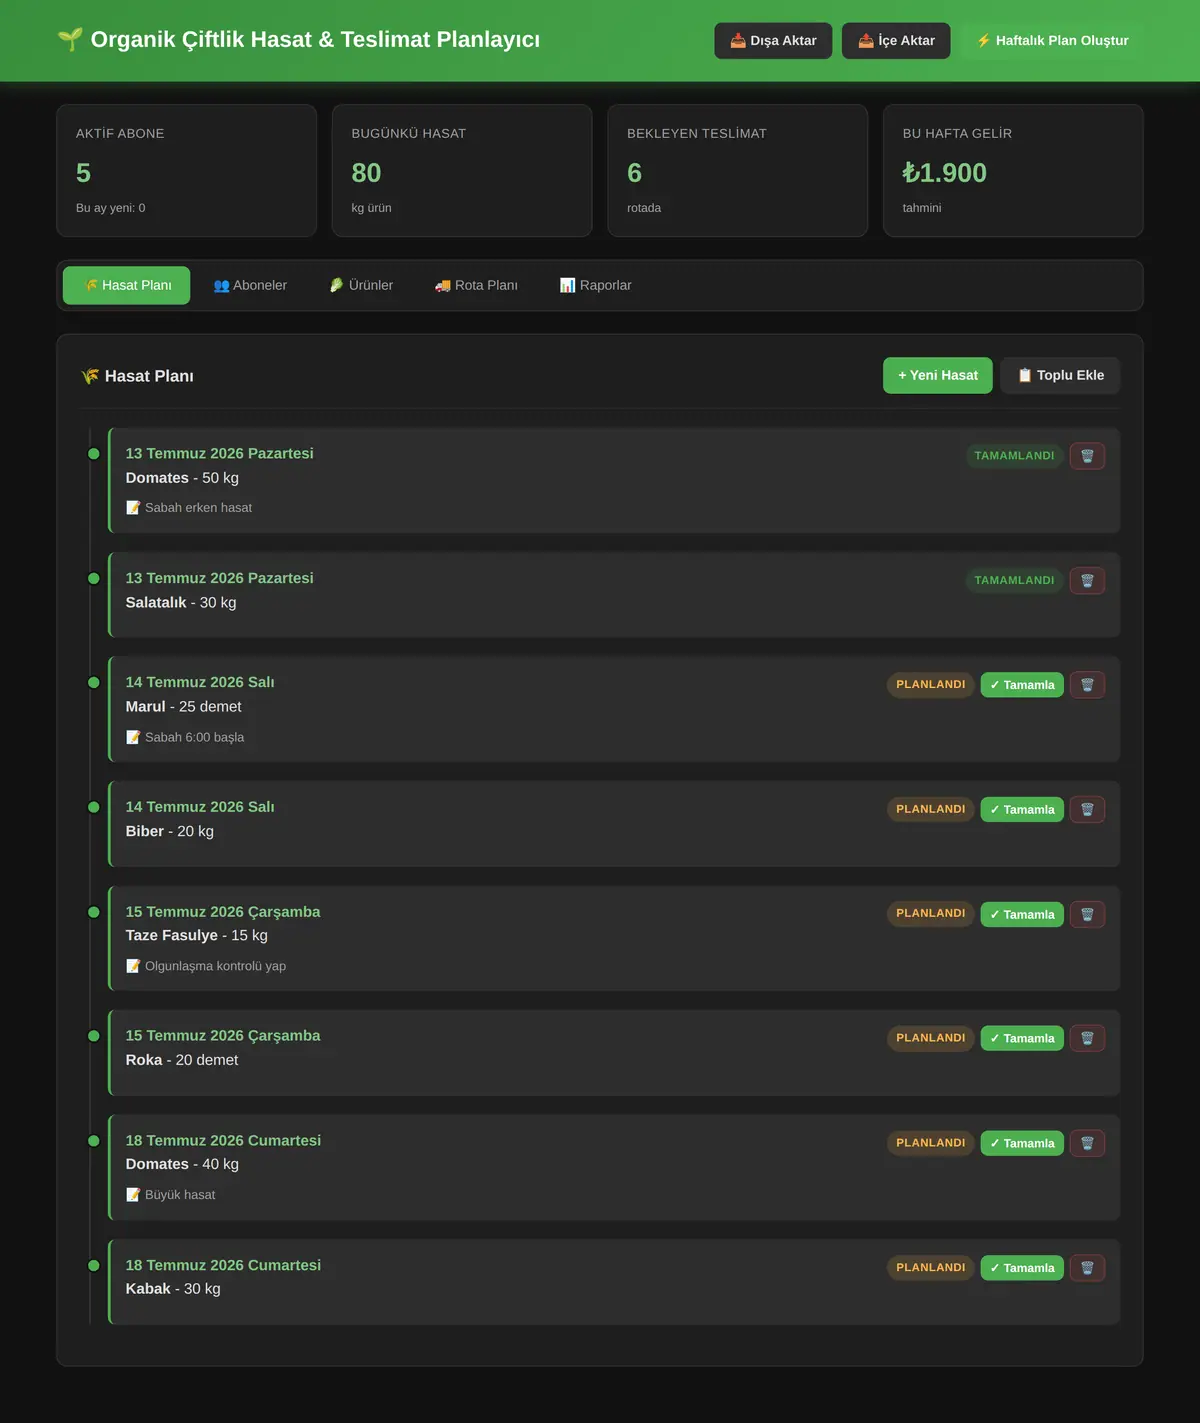Screen dimensions: 1200x1423
Task: Select the Bu Hafta Gelir stat card
Action: pyautogui.click(x=1013, y=171)
